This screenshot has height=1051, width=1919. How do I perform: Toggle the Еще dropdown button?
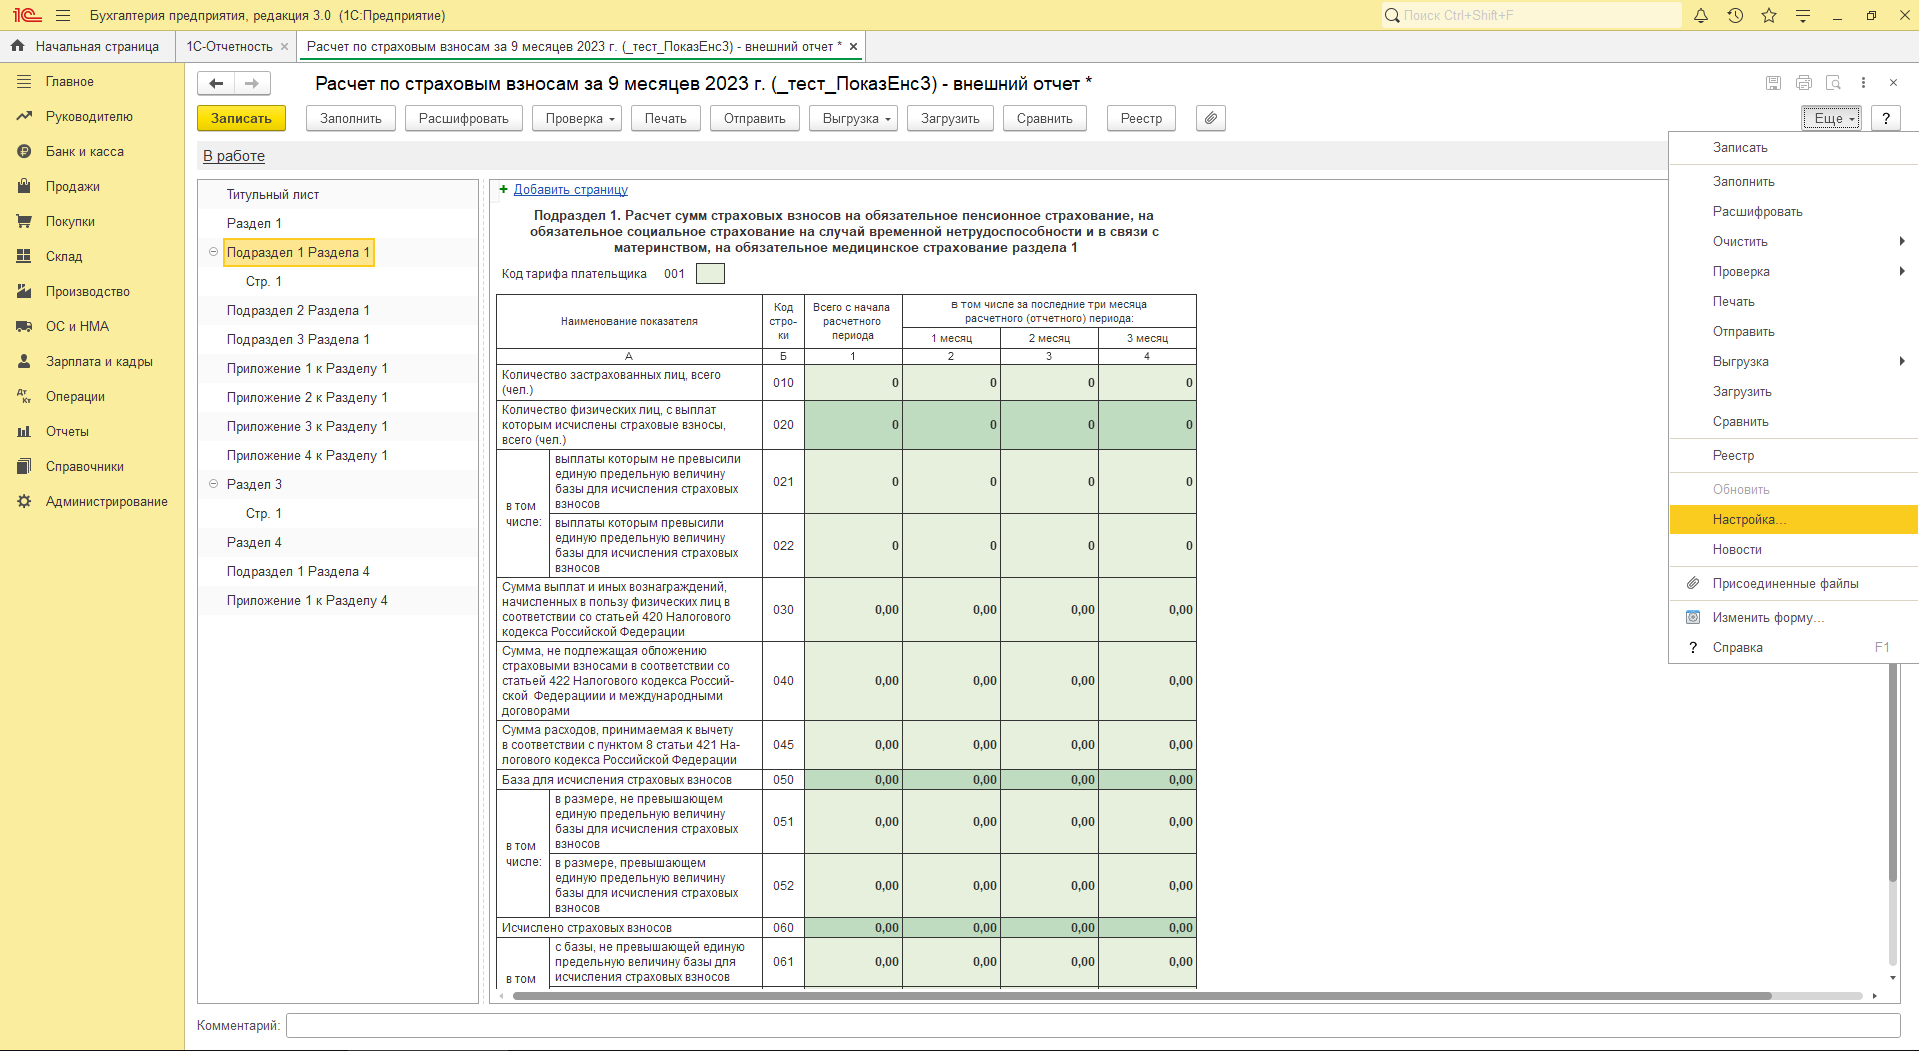1831,118
